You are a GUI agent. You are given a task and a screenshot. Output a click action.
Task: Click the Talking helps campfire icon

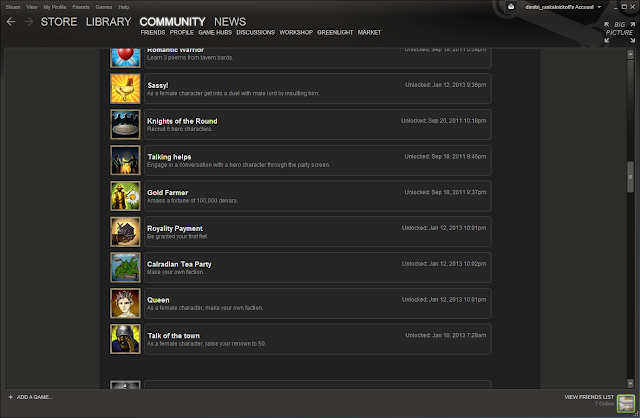(125, 160)
